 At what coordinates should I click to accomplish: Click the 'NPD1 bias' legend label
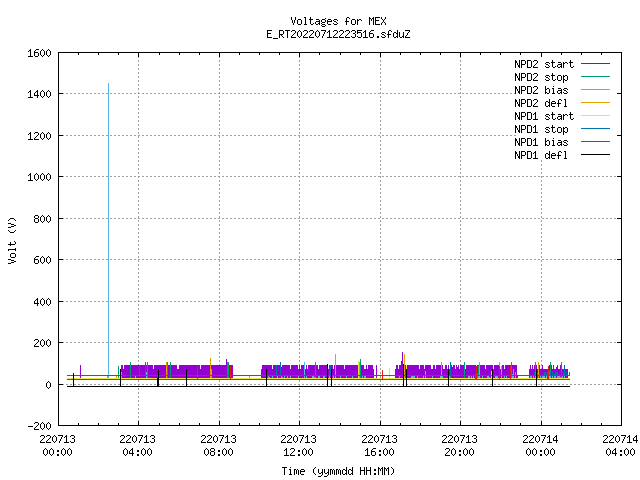pos(541,142)
